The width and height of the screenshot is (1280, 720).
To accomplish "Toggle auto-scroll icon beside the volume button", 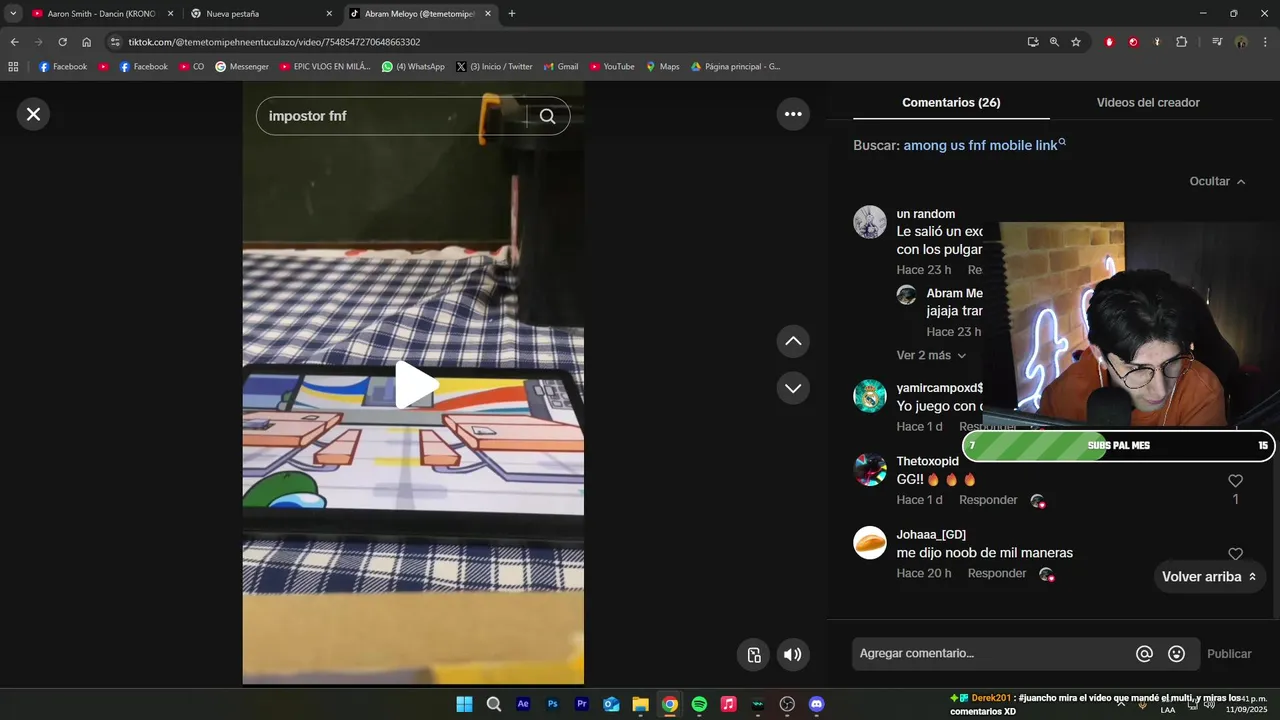I will pos(754,655).
